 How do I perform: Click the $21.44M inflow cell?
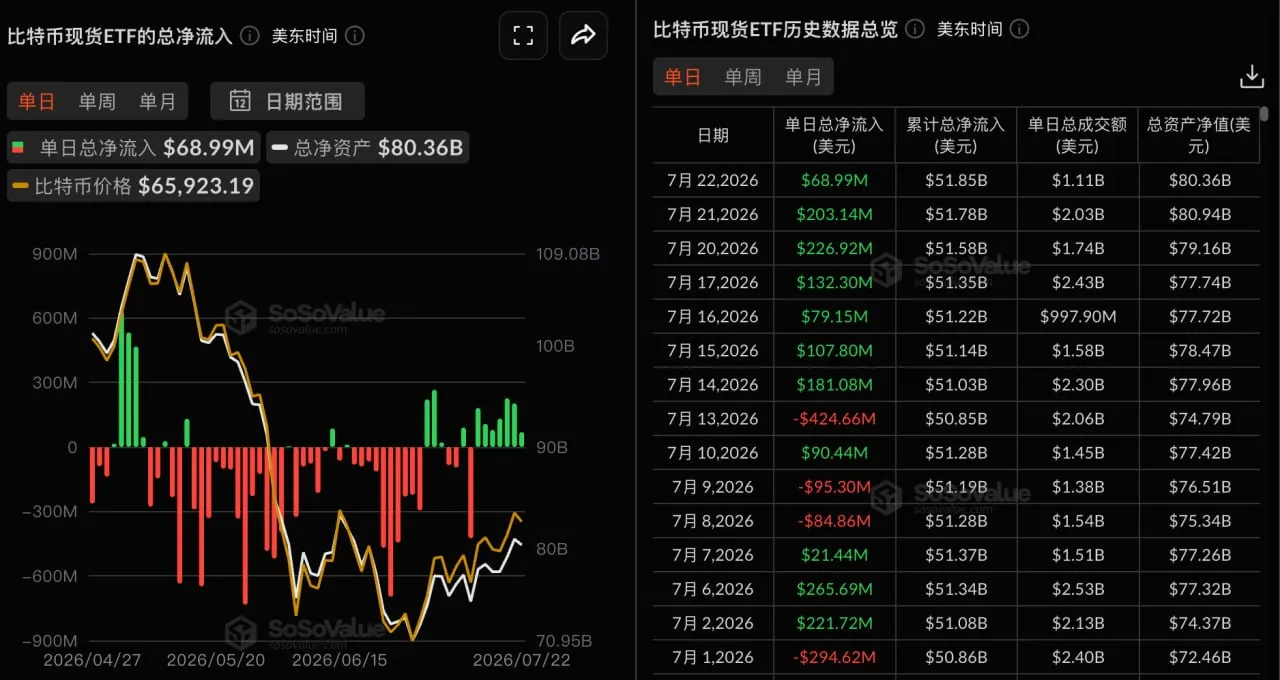click(834, 555)
